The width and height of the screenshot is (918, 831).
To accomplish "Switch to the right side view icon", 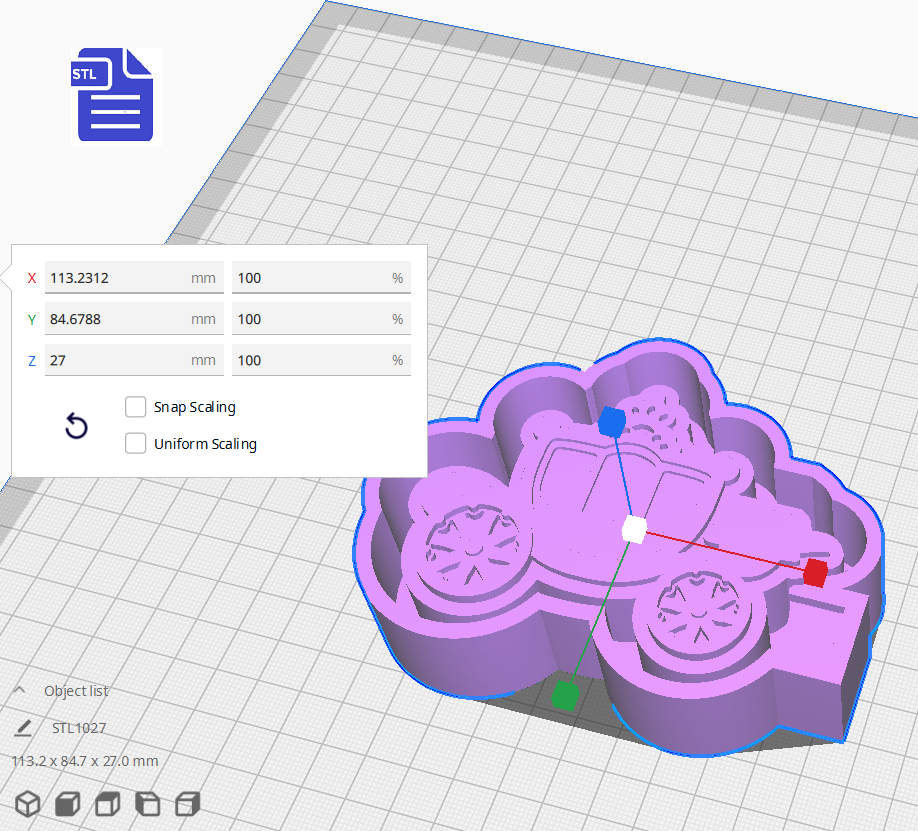I will click(x=187, y=803).
